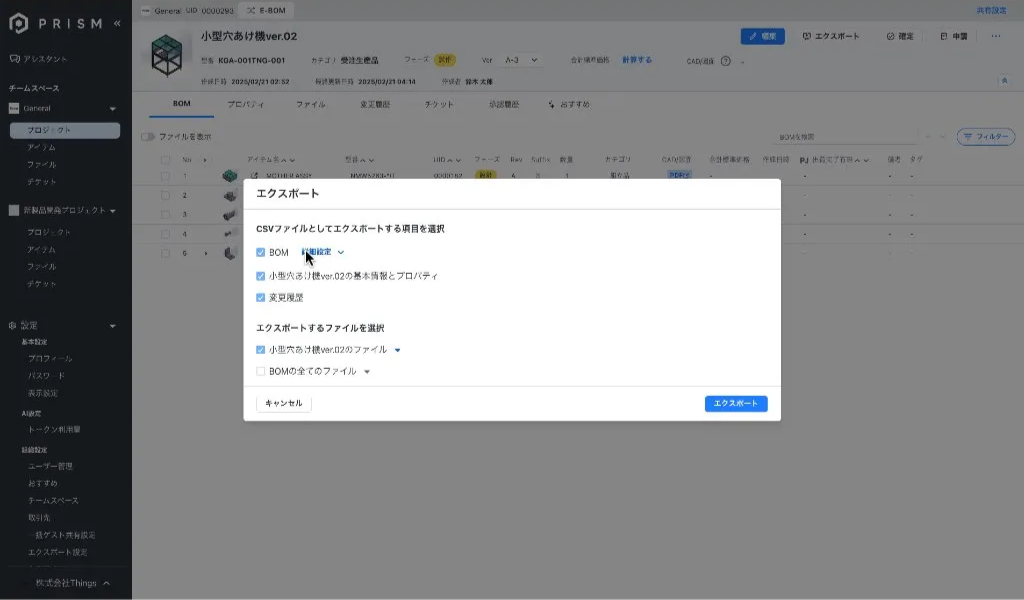
Task: Click the 設定 gear icon in sidebar
Action: [x=13, y=326]
